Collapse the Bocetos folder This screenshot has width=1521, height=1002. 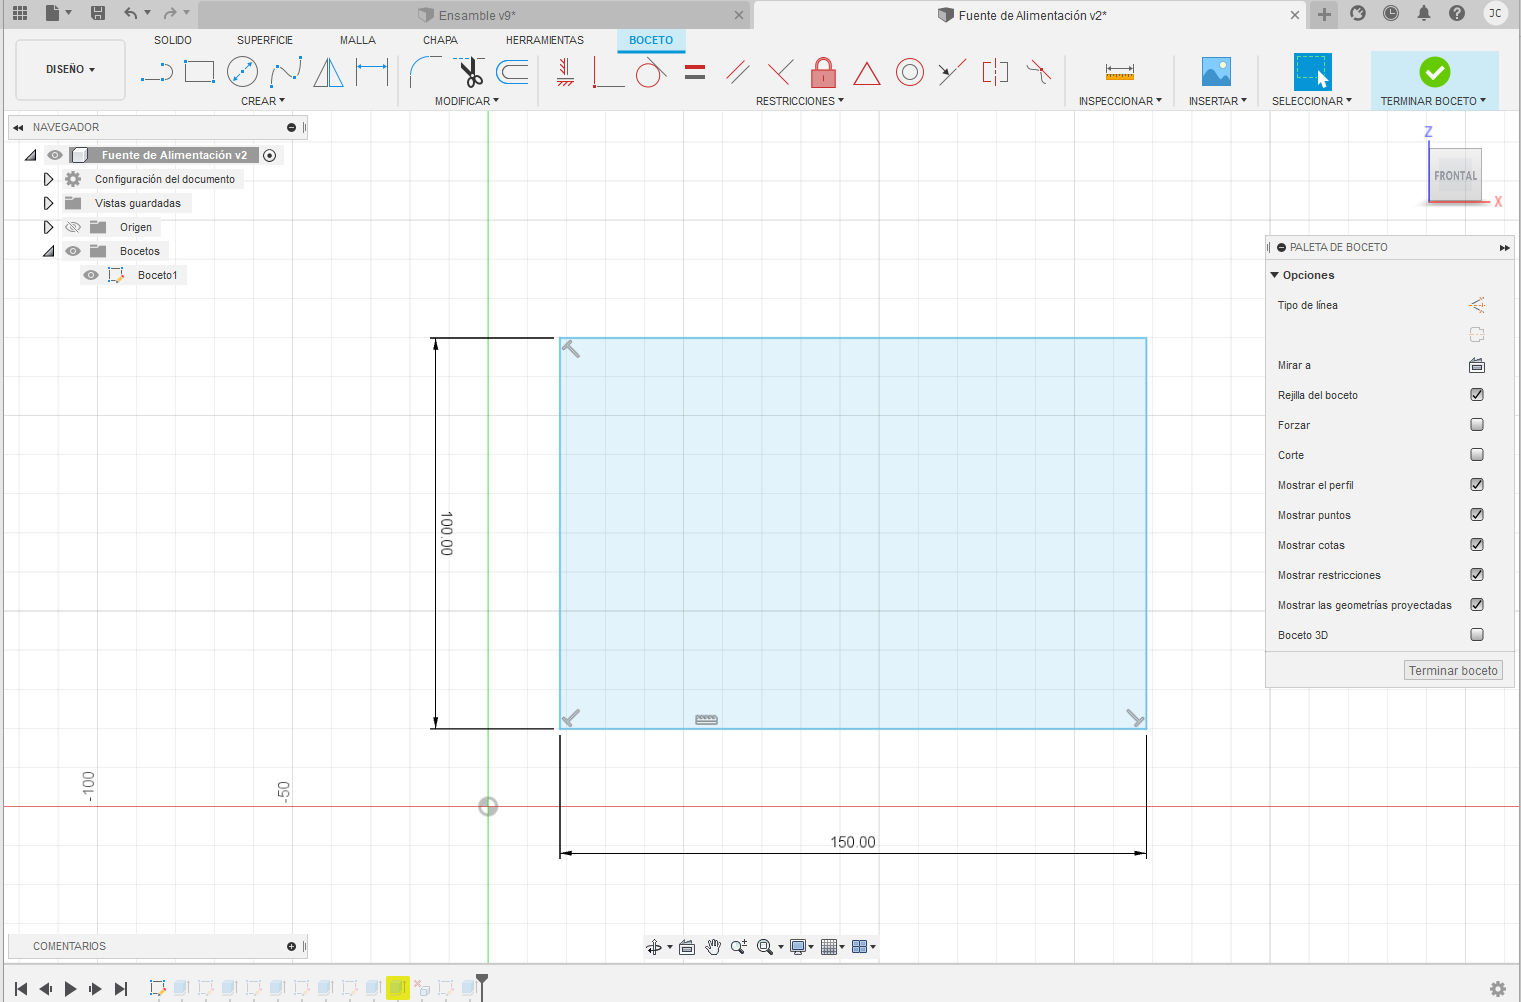point(48,251)
